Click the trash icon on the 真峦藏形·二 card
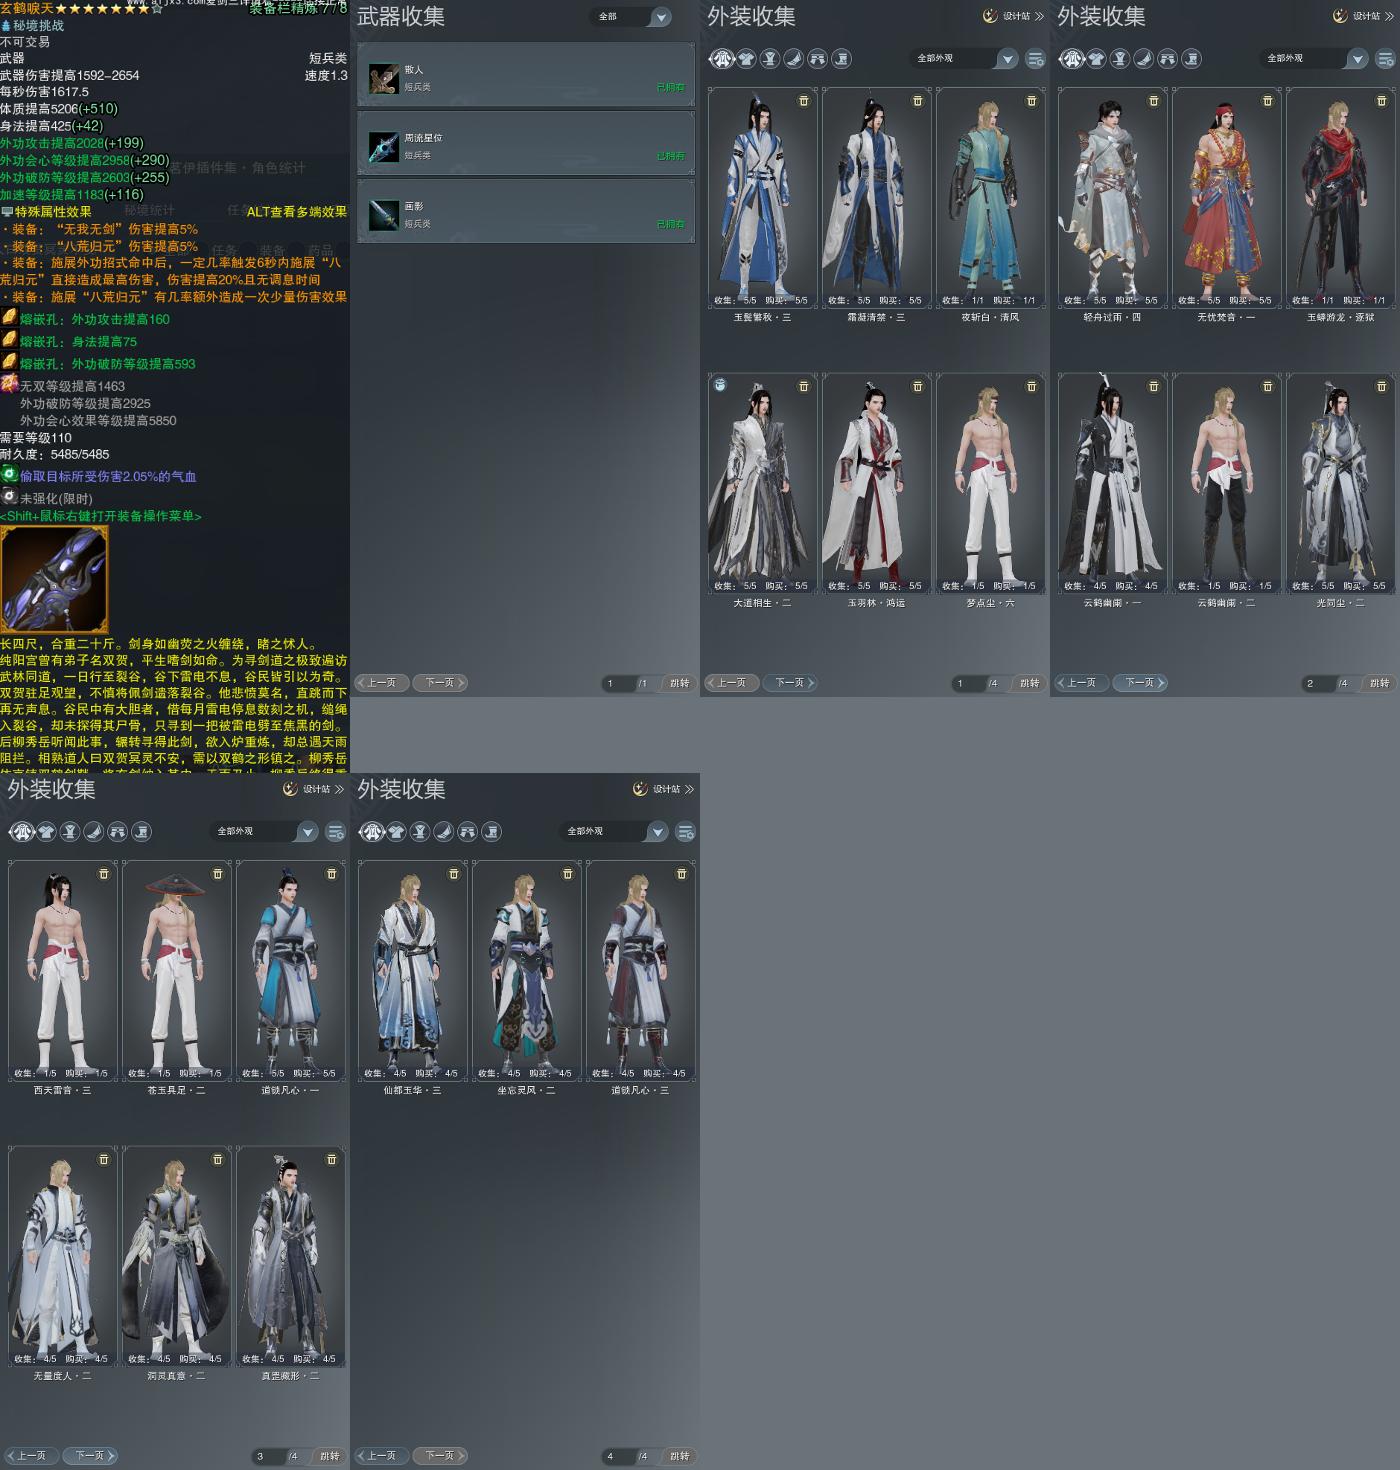 (332, 1159)
